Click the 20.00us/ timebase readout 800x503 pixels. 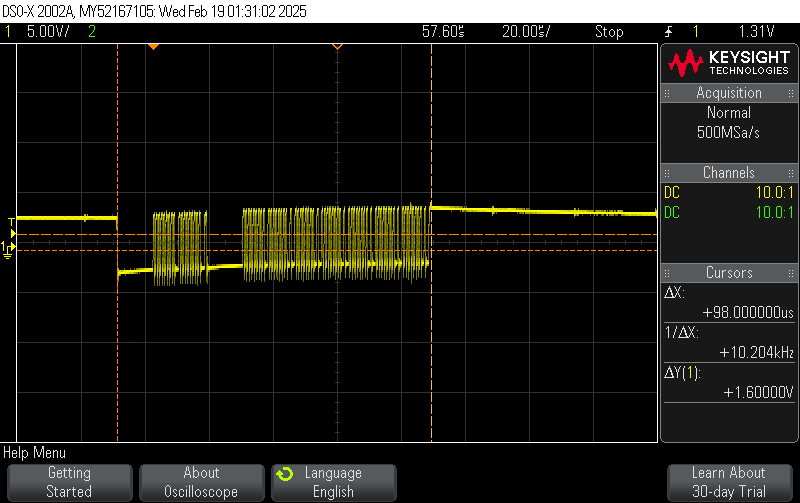(523, 32)
